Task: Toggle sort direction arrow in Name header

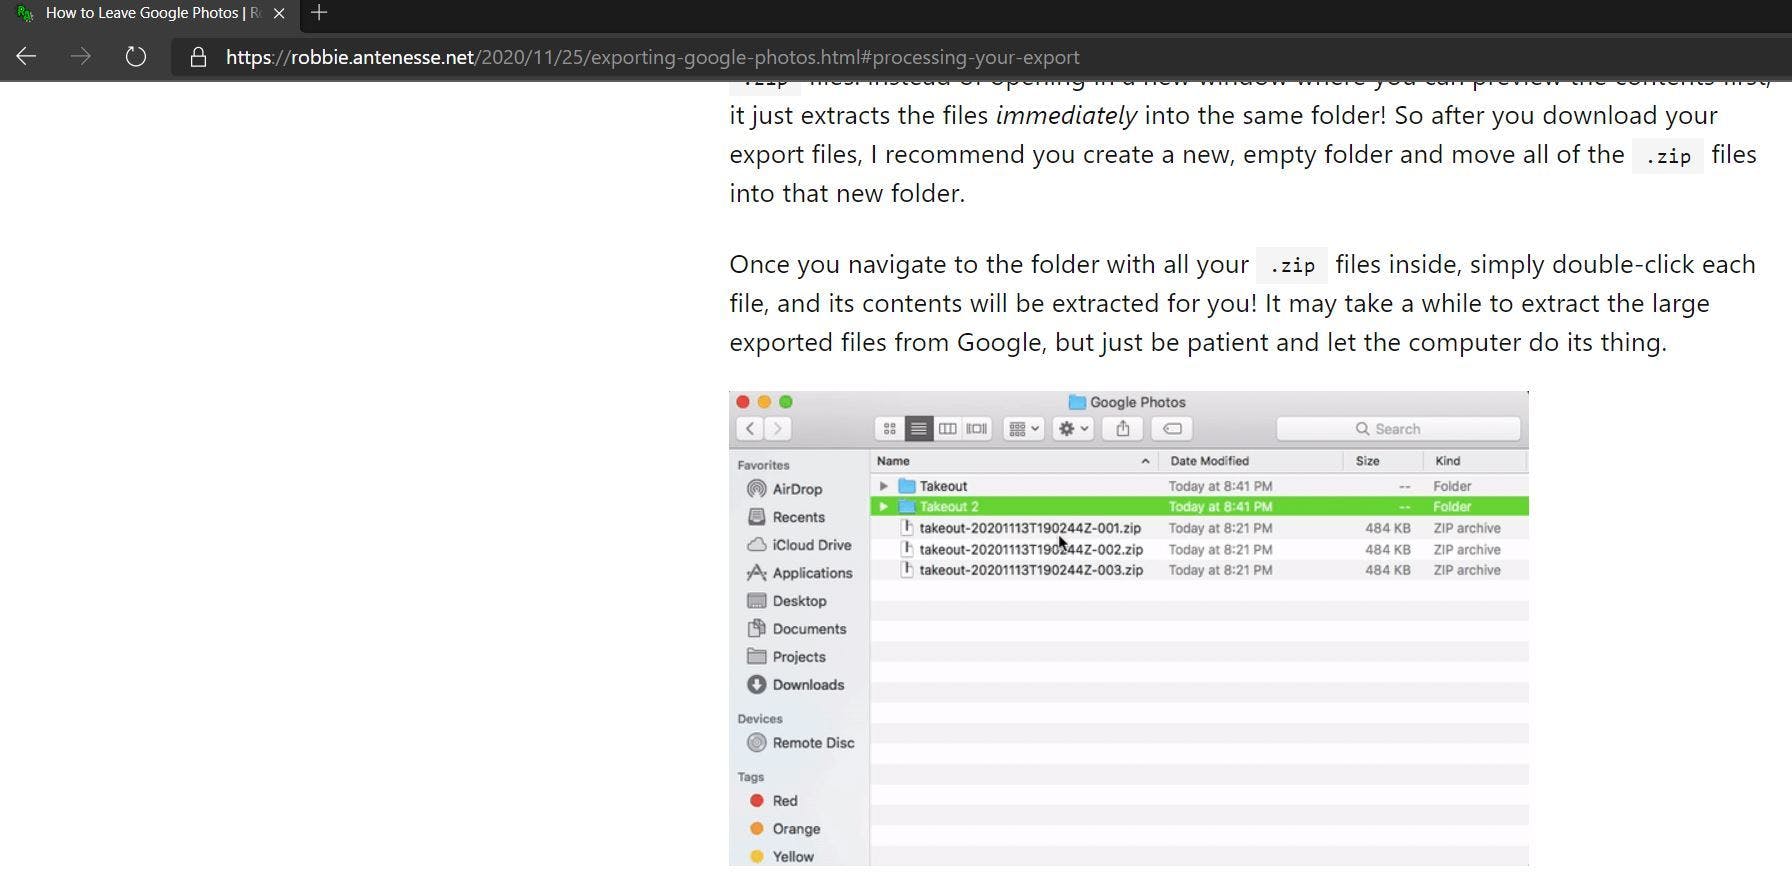Action: tap(1145, 461)
